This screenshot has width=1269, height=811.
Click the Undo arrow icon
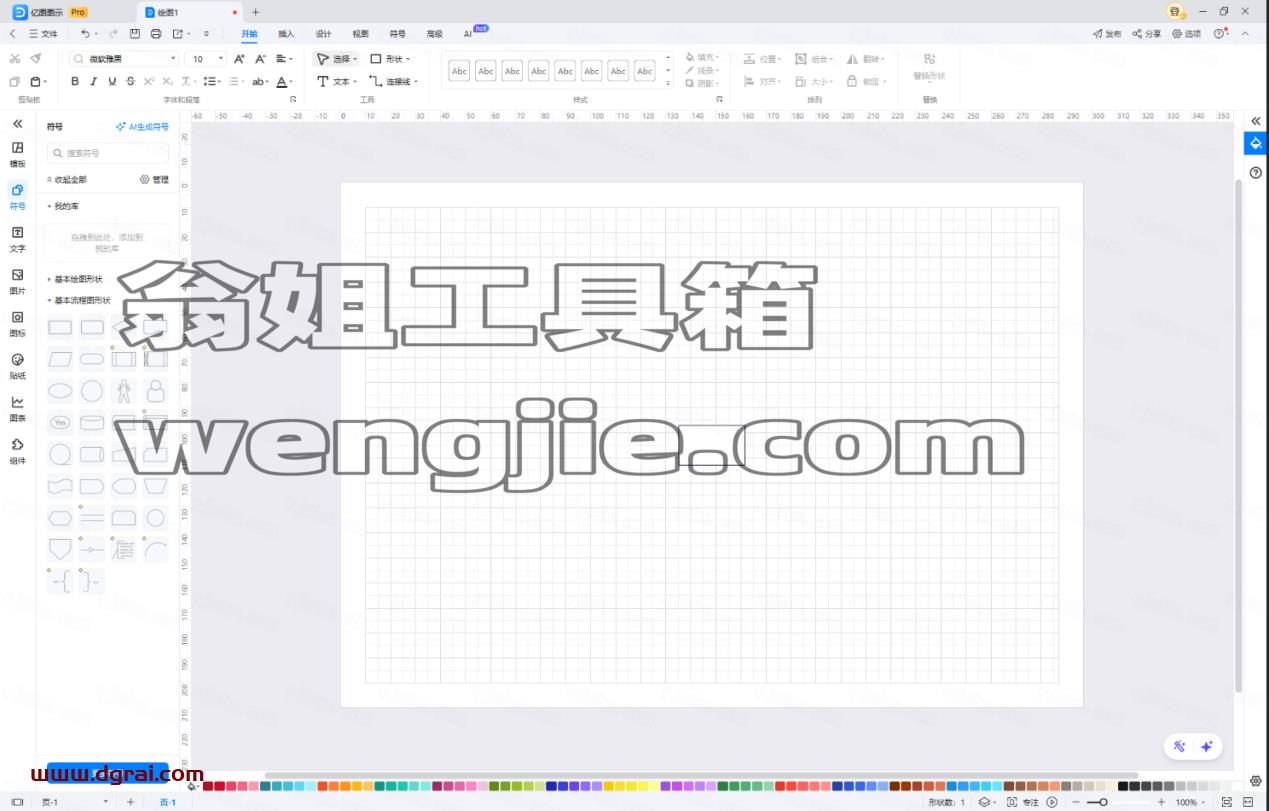coord(86,34)
